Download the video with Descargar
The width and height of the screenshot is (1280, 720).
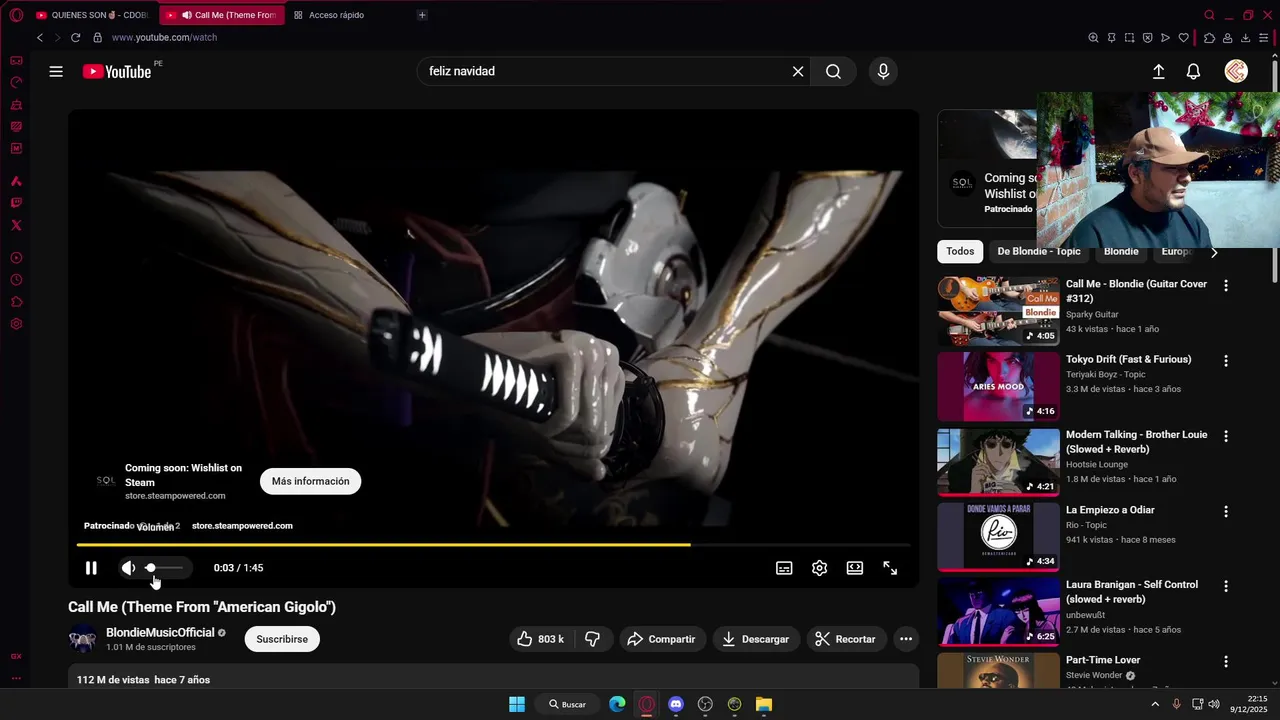[x=756, y=639]
